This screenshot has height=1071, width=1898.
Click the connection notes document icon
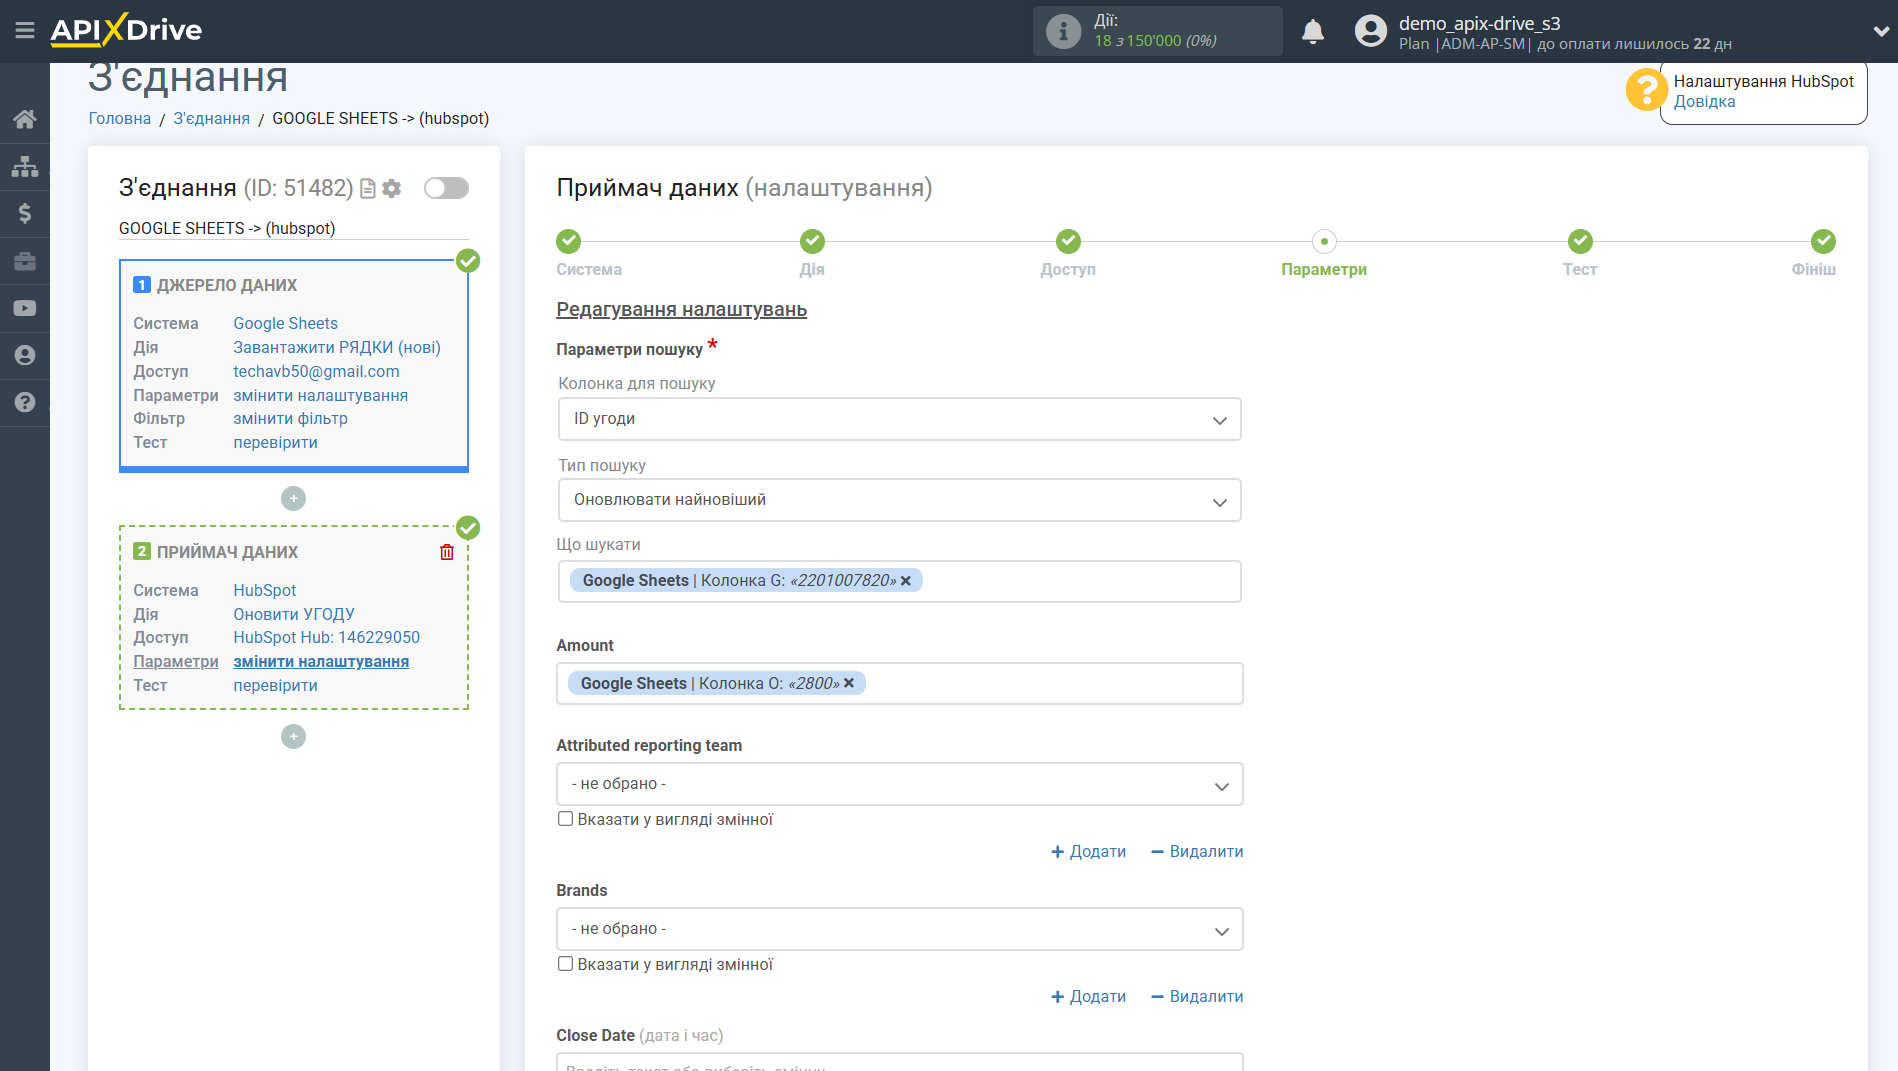tap(368, 188)
